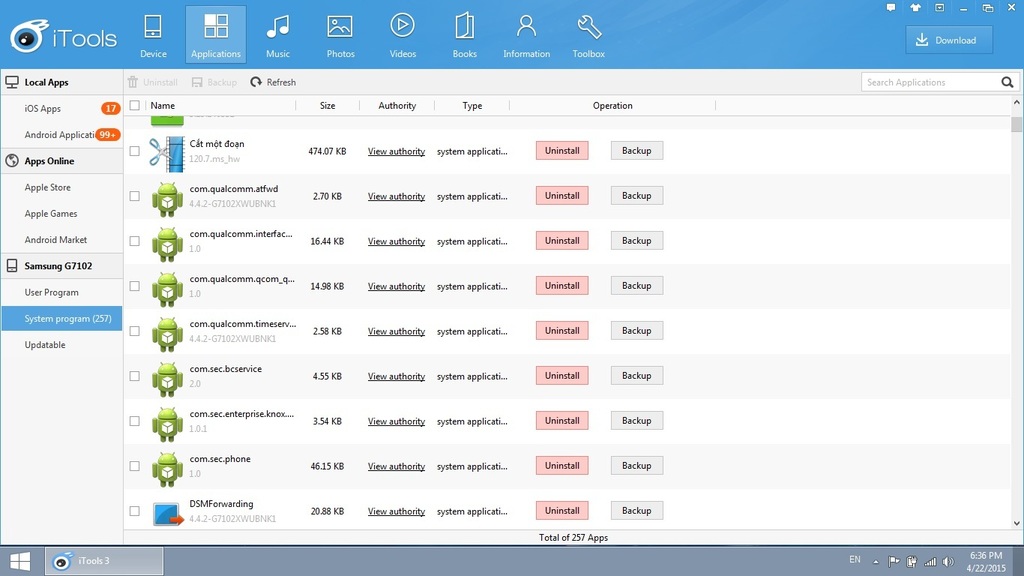Screen dimensions: 1024x576
Task: Click the com.qualcomm.atfwd Android icon
Action: [x=167, y=199]
